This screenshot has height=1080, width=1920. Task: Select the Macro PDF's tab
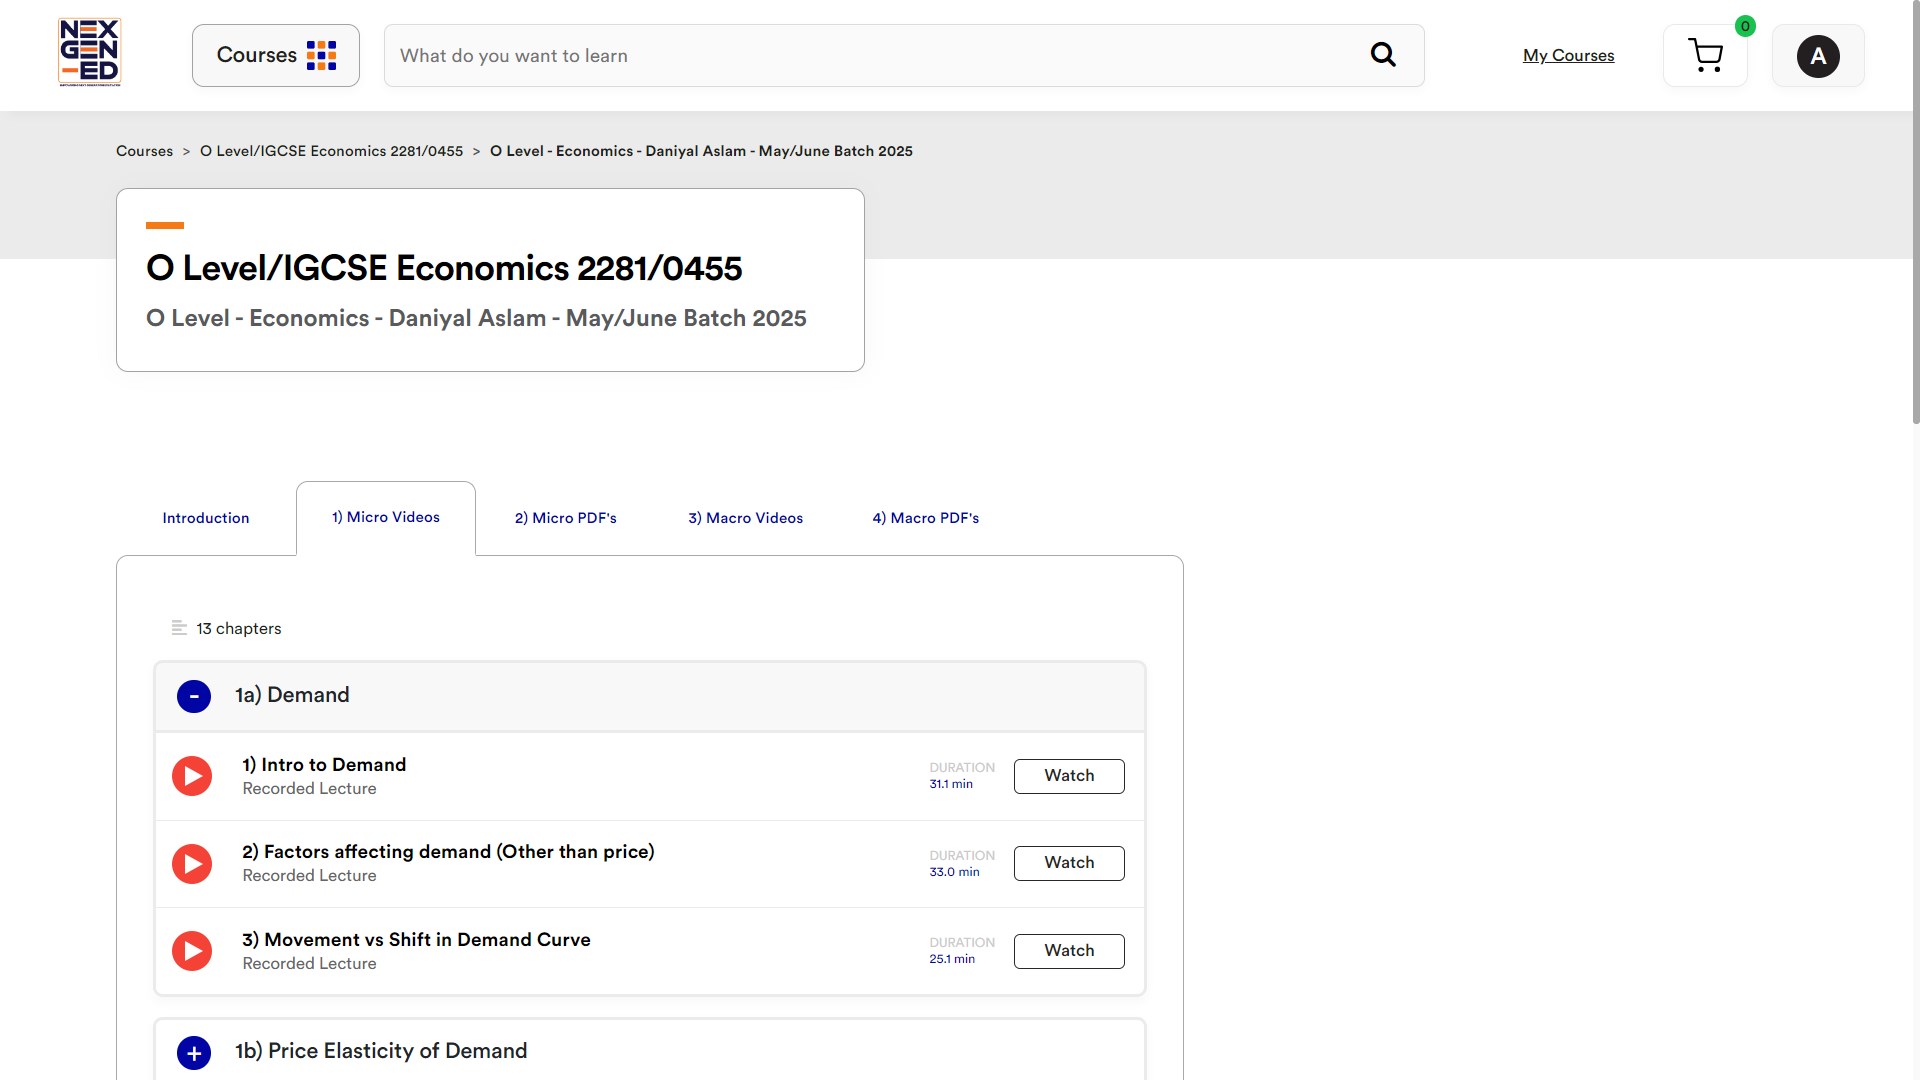[x=925, y=518]
